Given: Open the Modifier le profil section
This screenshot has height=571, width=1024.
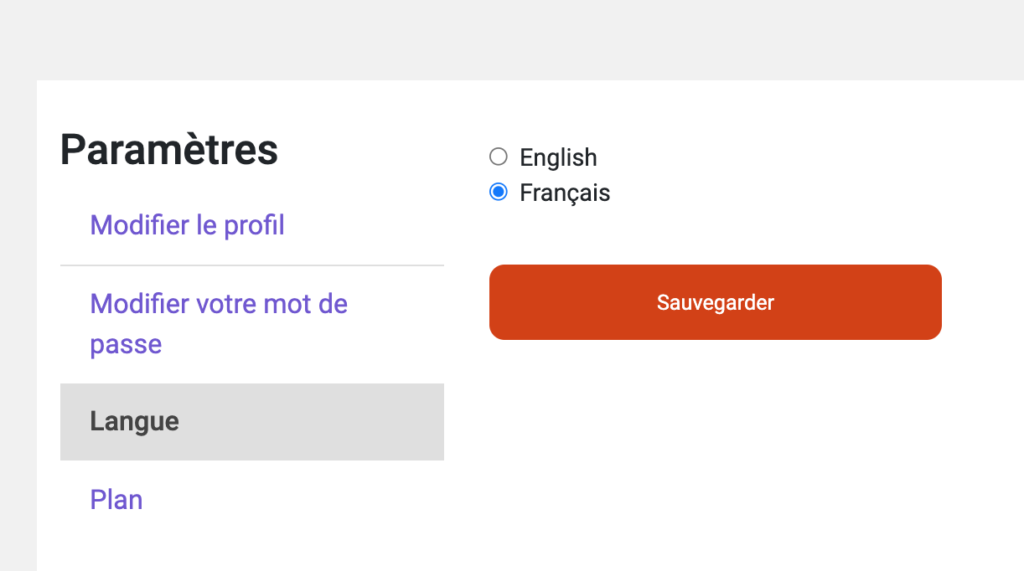Looking at the screenshot, I should pos(187,225).
